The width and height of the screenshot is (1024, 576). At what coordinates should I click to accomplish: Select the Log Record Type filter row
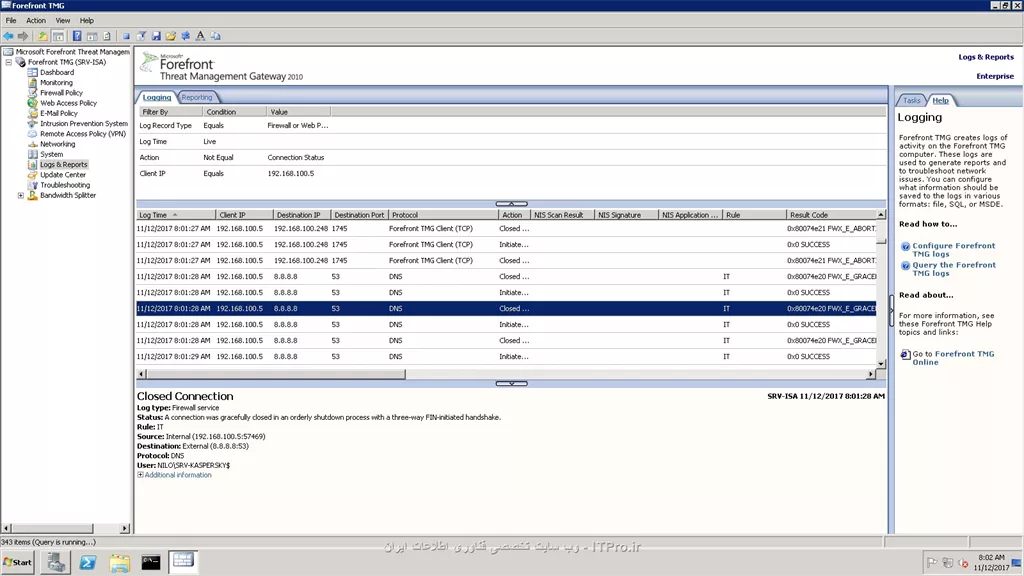511,125
